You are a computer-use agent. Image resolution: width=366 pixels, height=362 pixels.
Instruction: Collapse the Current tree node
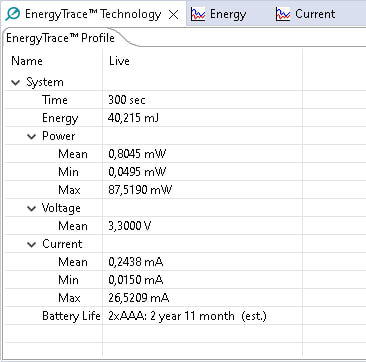[31, 244]
